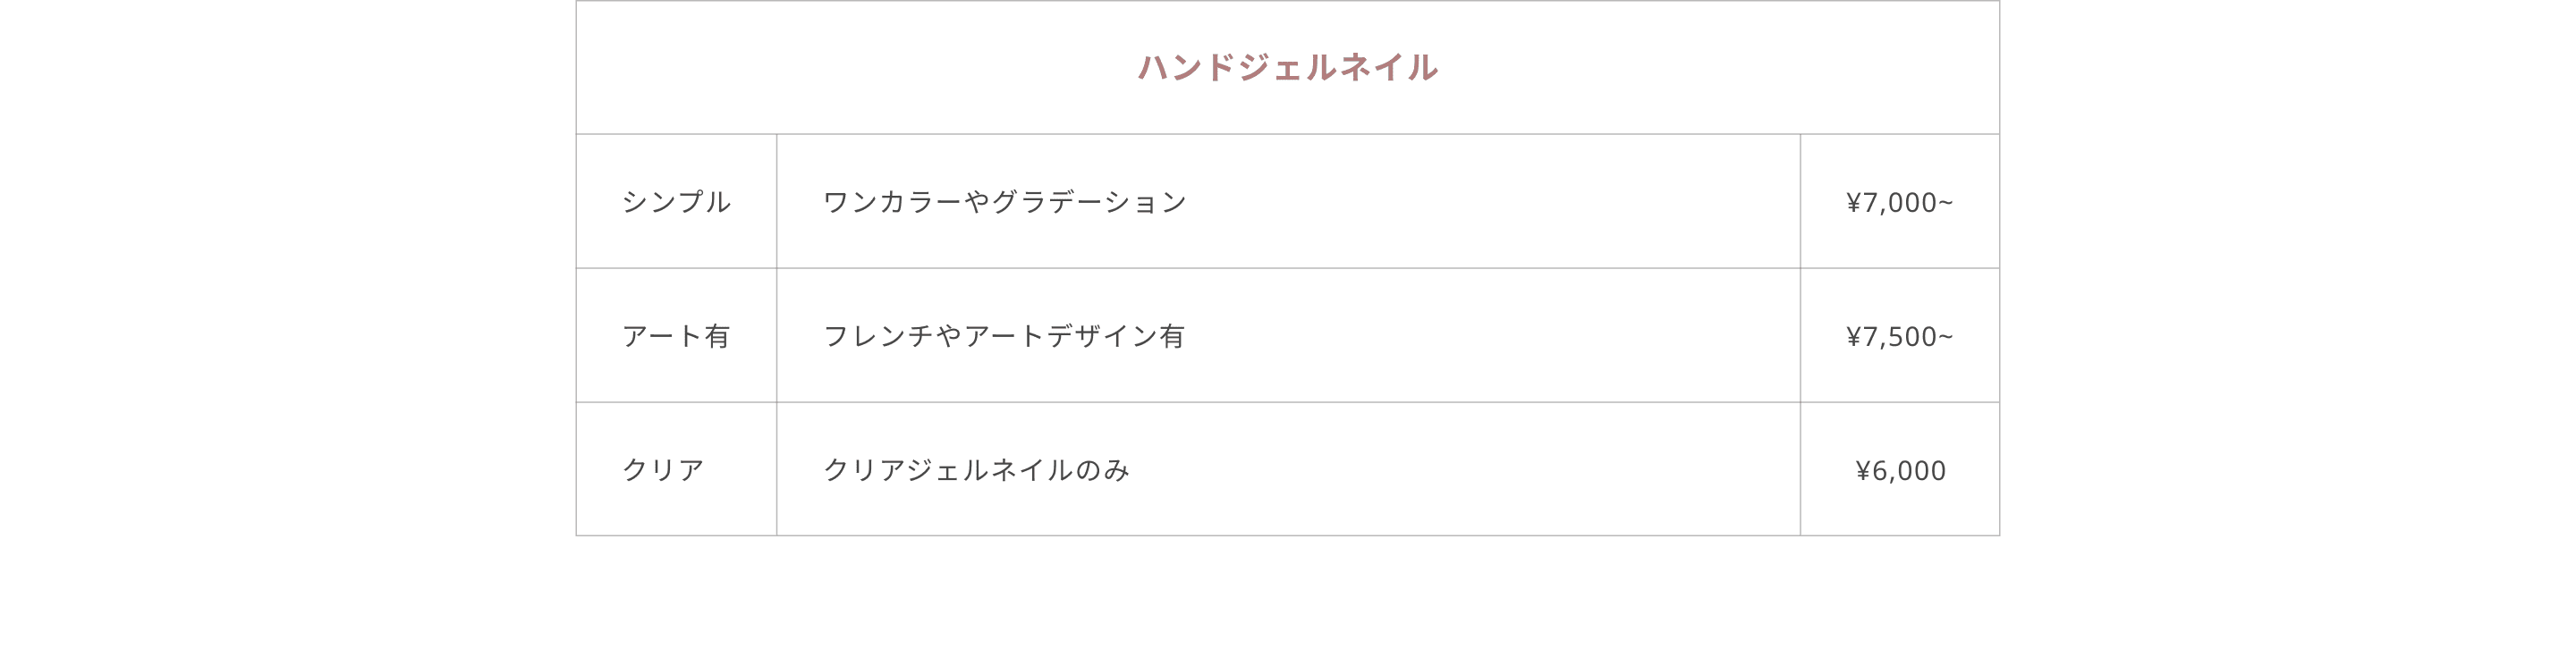
Task: Select the グラデーション text
Action: click(1089, 202)
